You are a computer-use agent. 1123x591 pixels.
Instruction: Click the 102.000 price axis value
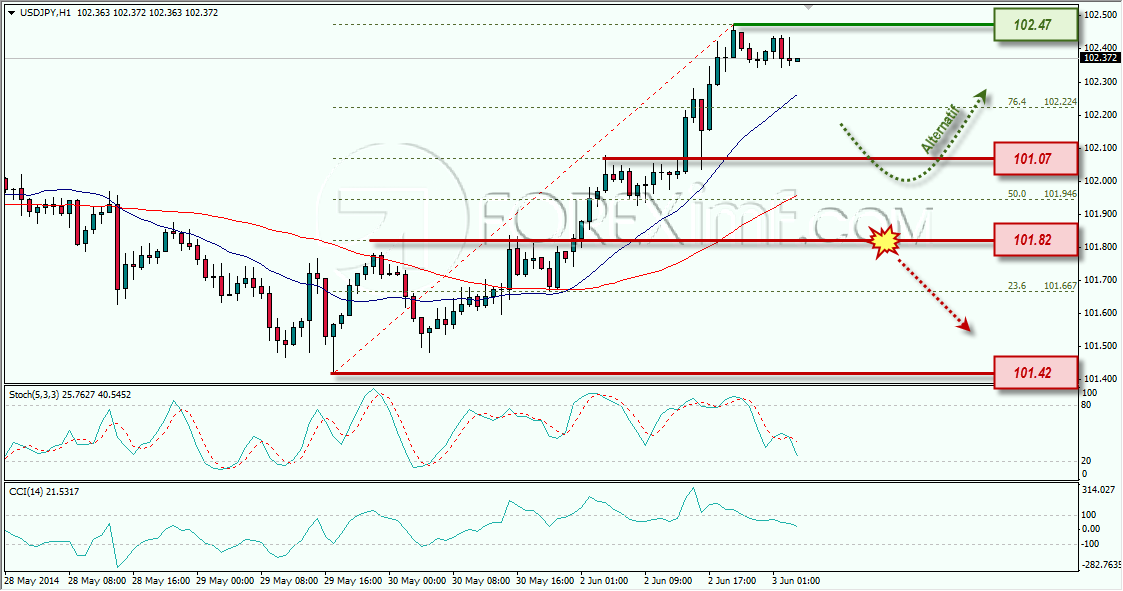(x=1101, y=181)
